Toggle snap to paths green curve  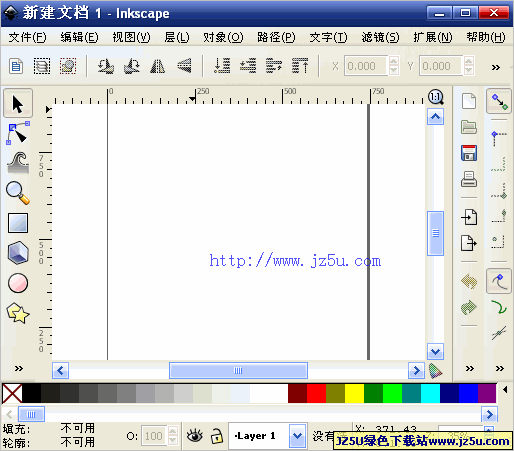pyautogui.click(x=499, y=307)
